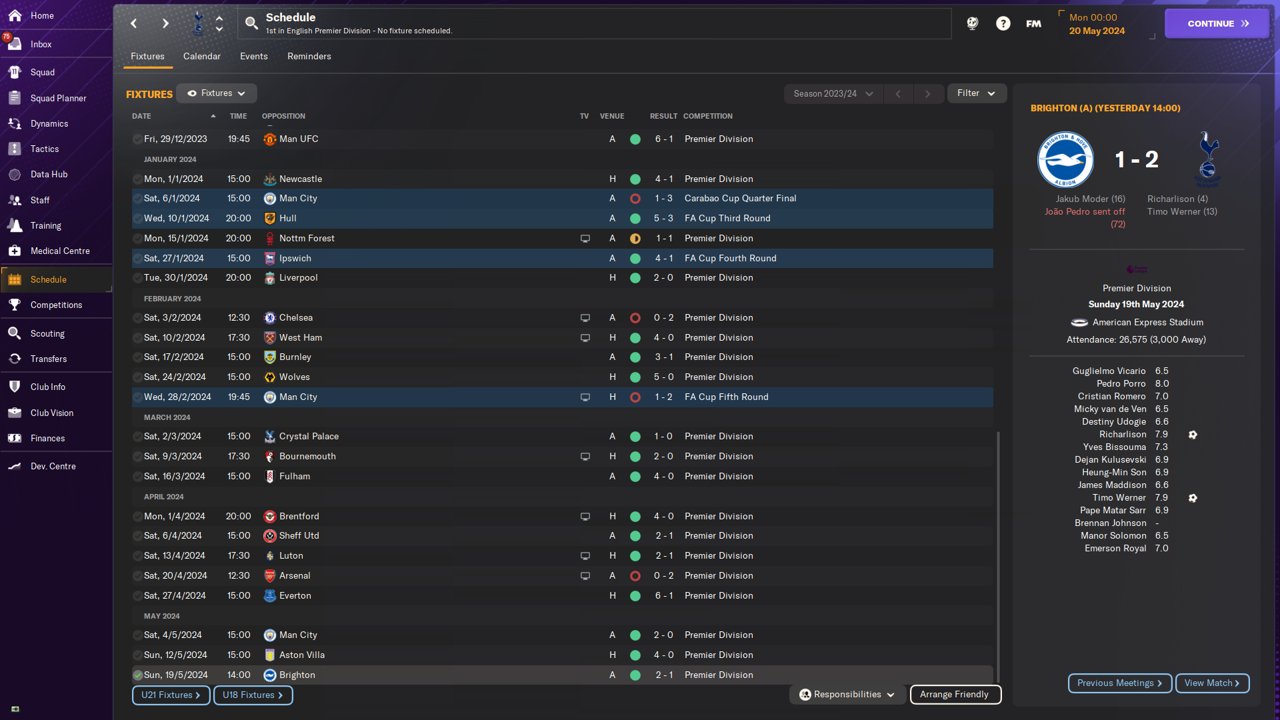Open the Fixtures view dropdown

point(217,93)
